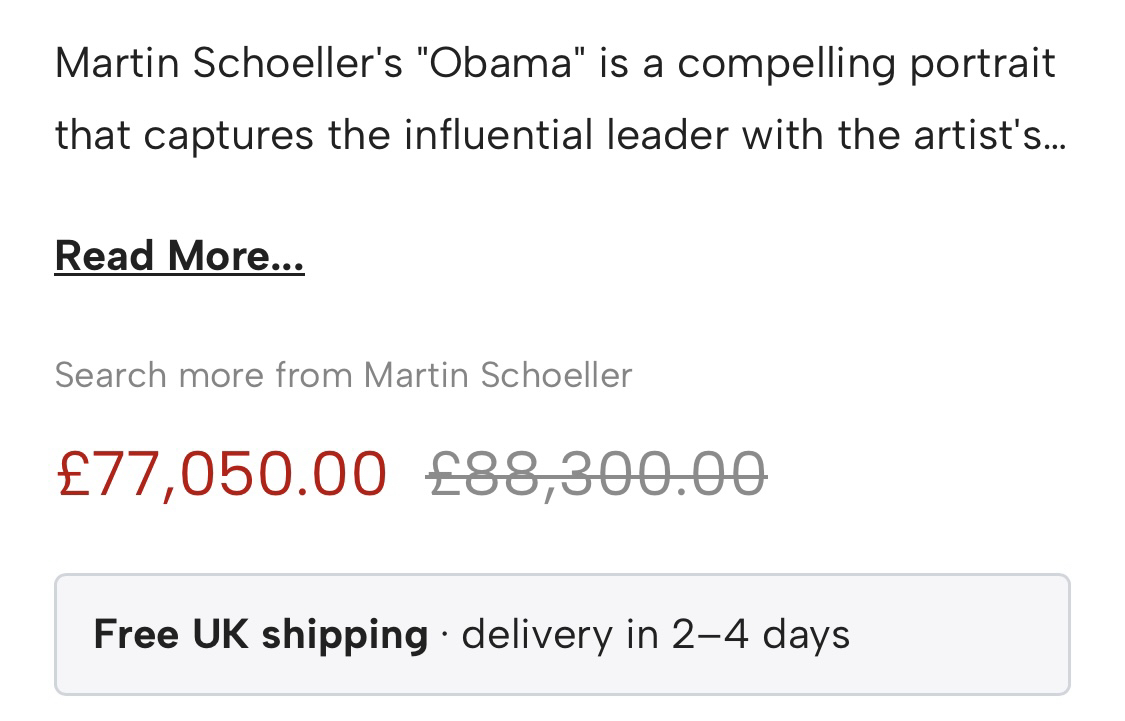Click the bold "Free UK shipping" text

tap(260, 634)
